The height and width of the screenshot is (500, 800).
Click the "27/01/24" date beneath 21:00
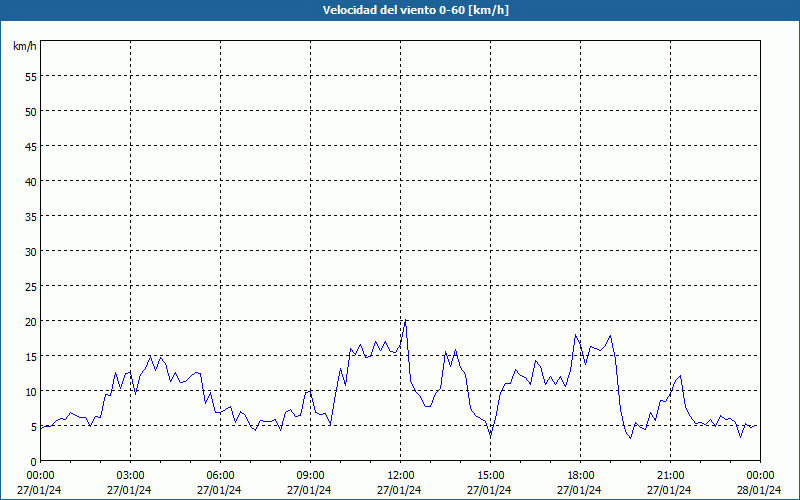pyautogui.click(x=669, y=490)
